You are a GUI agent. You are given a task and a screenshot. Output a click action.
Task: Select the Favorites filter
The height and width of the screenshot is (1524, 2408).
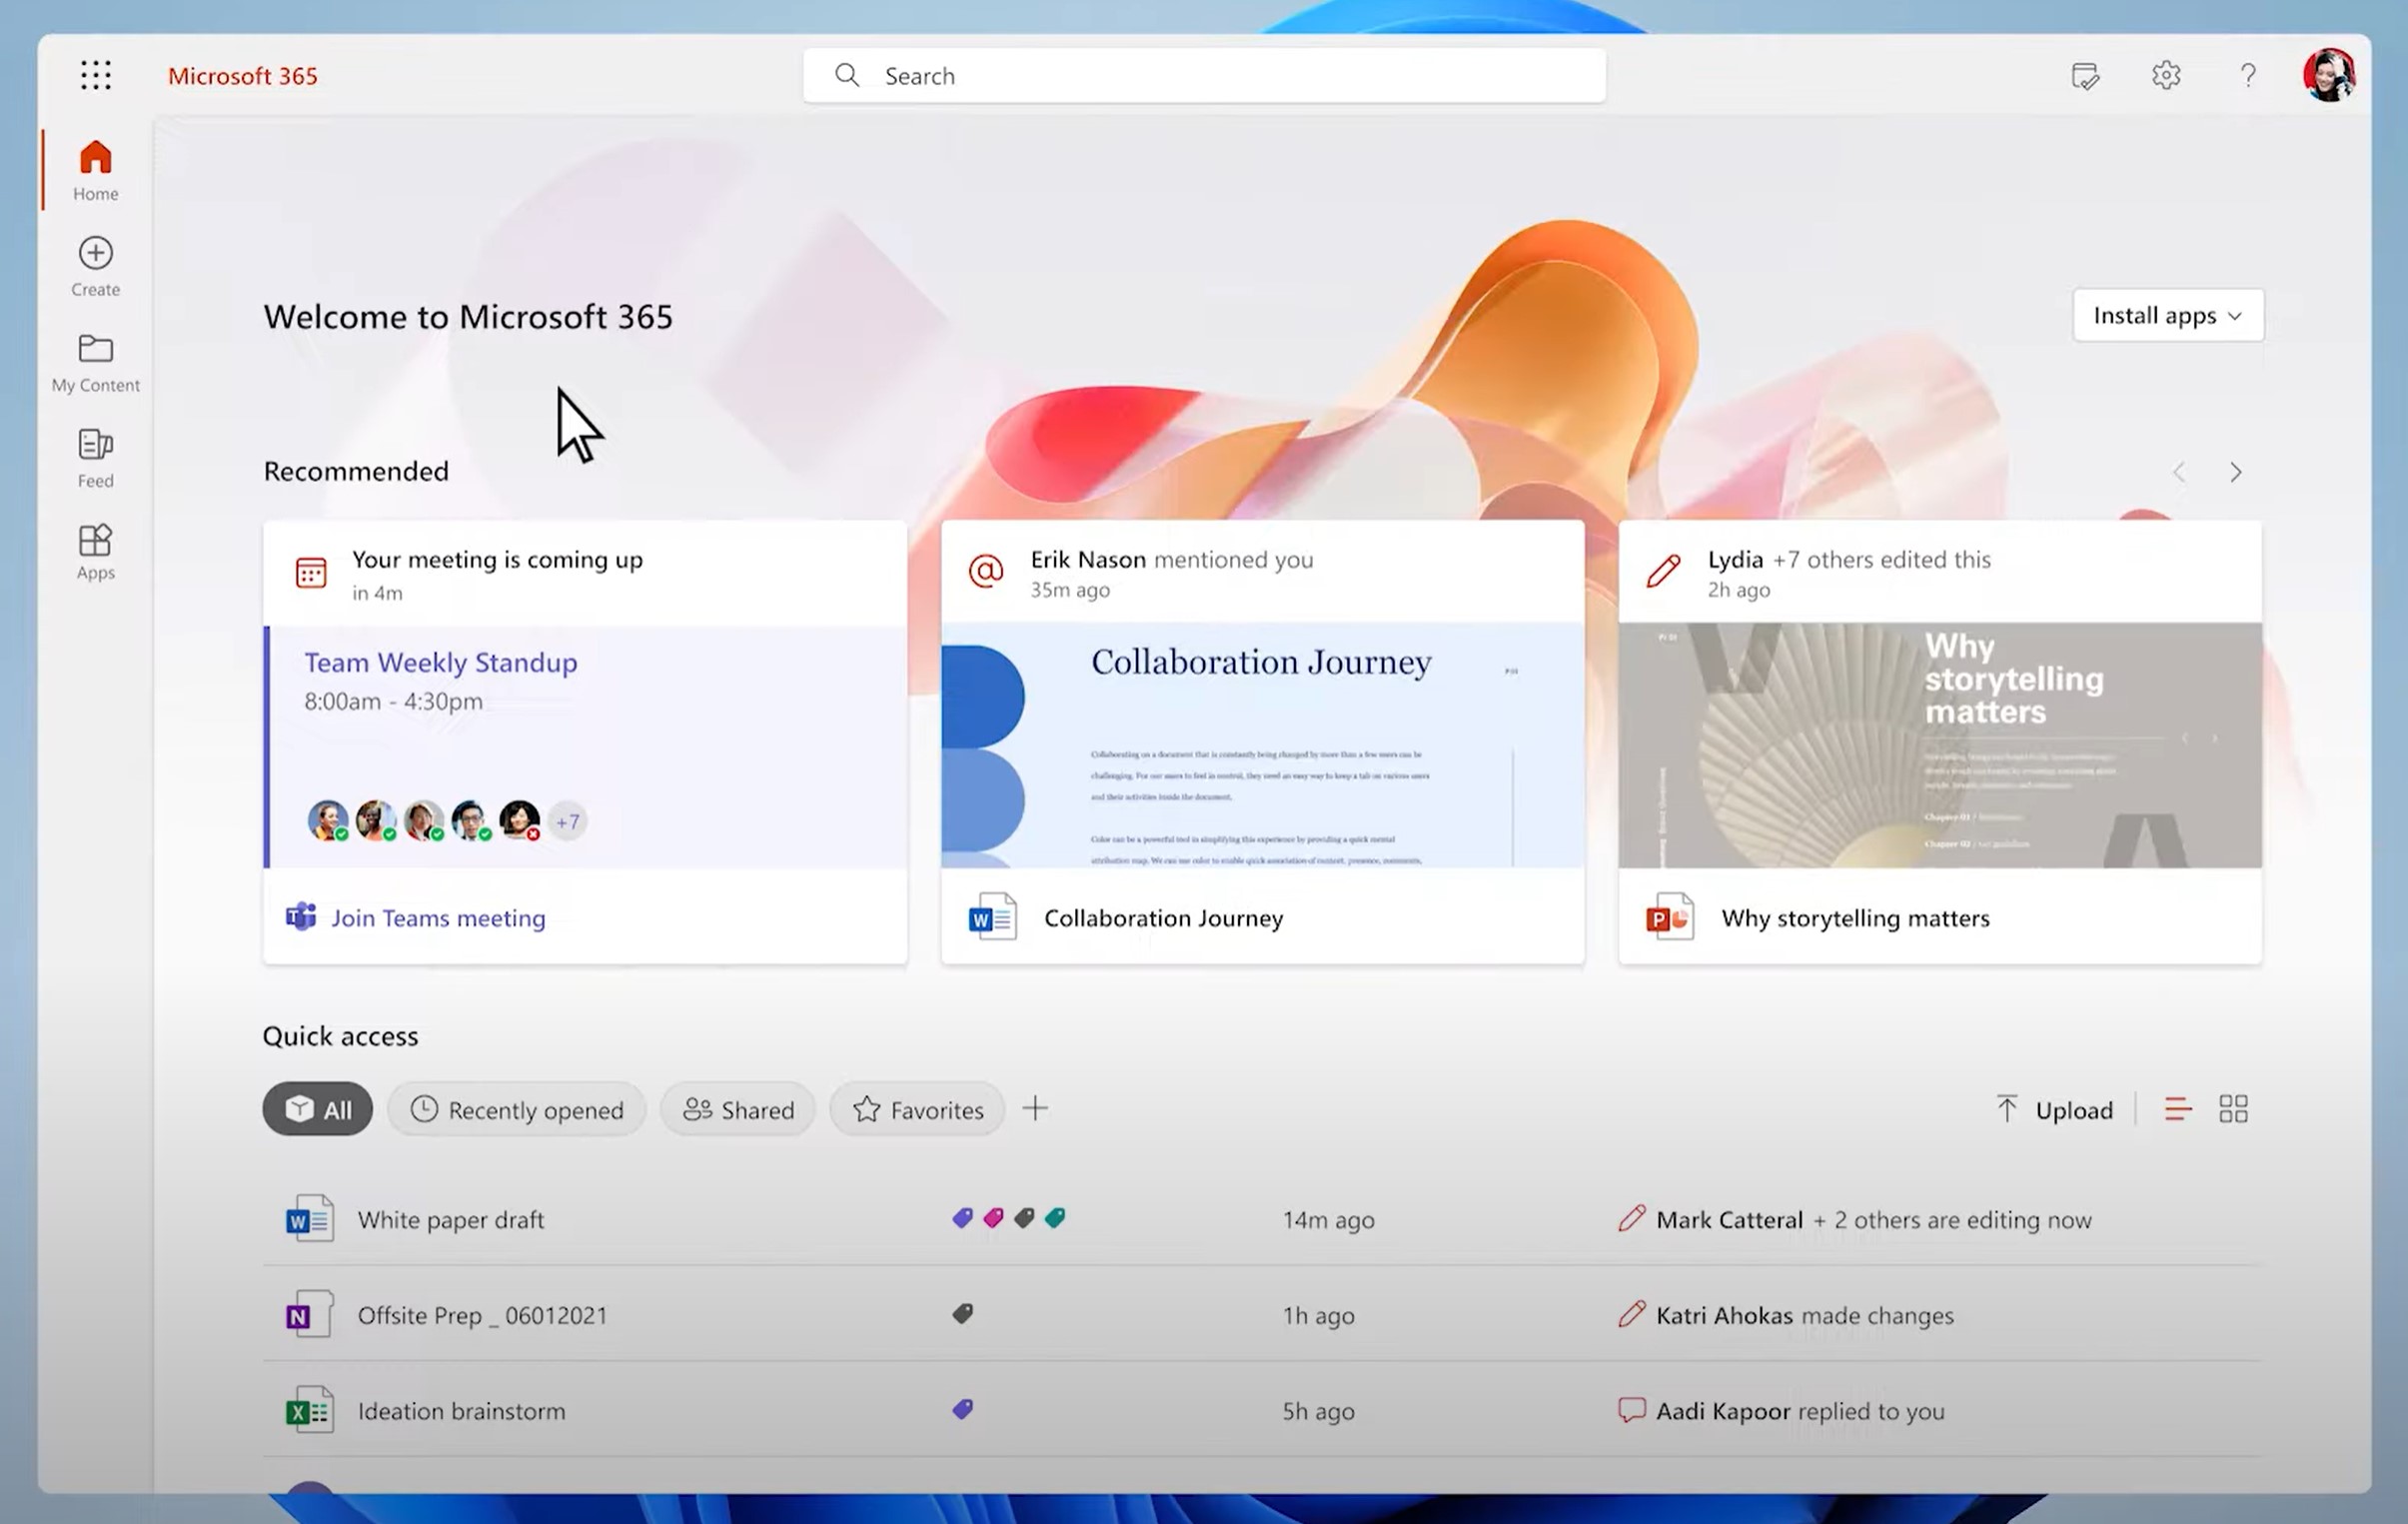point(917,1109)
